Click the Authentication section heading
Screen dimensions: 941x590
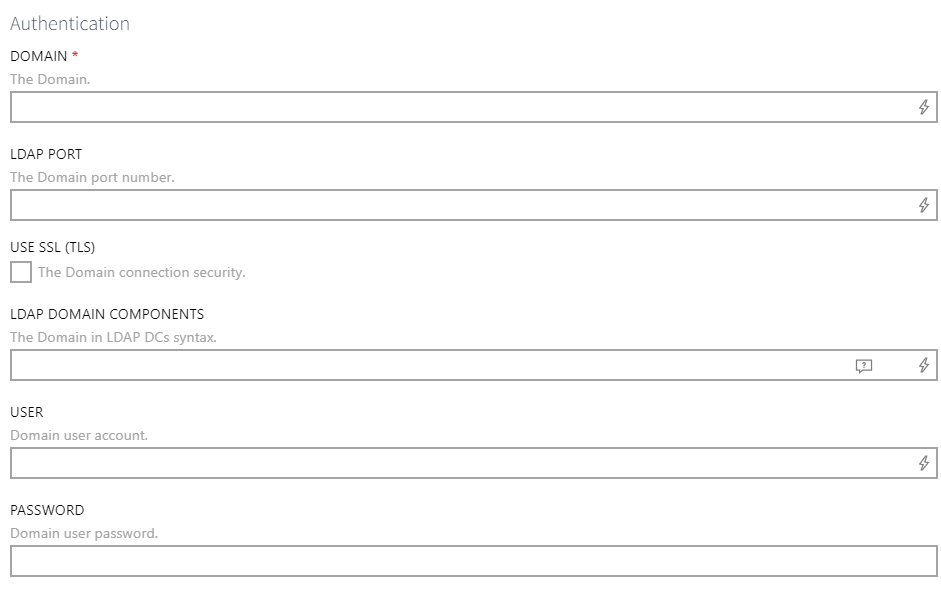point(69,24)
